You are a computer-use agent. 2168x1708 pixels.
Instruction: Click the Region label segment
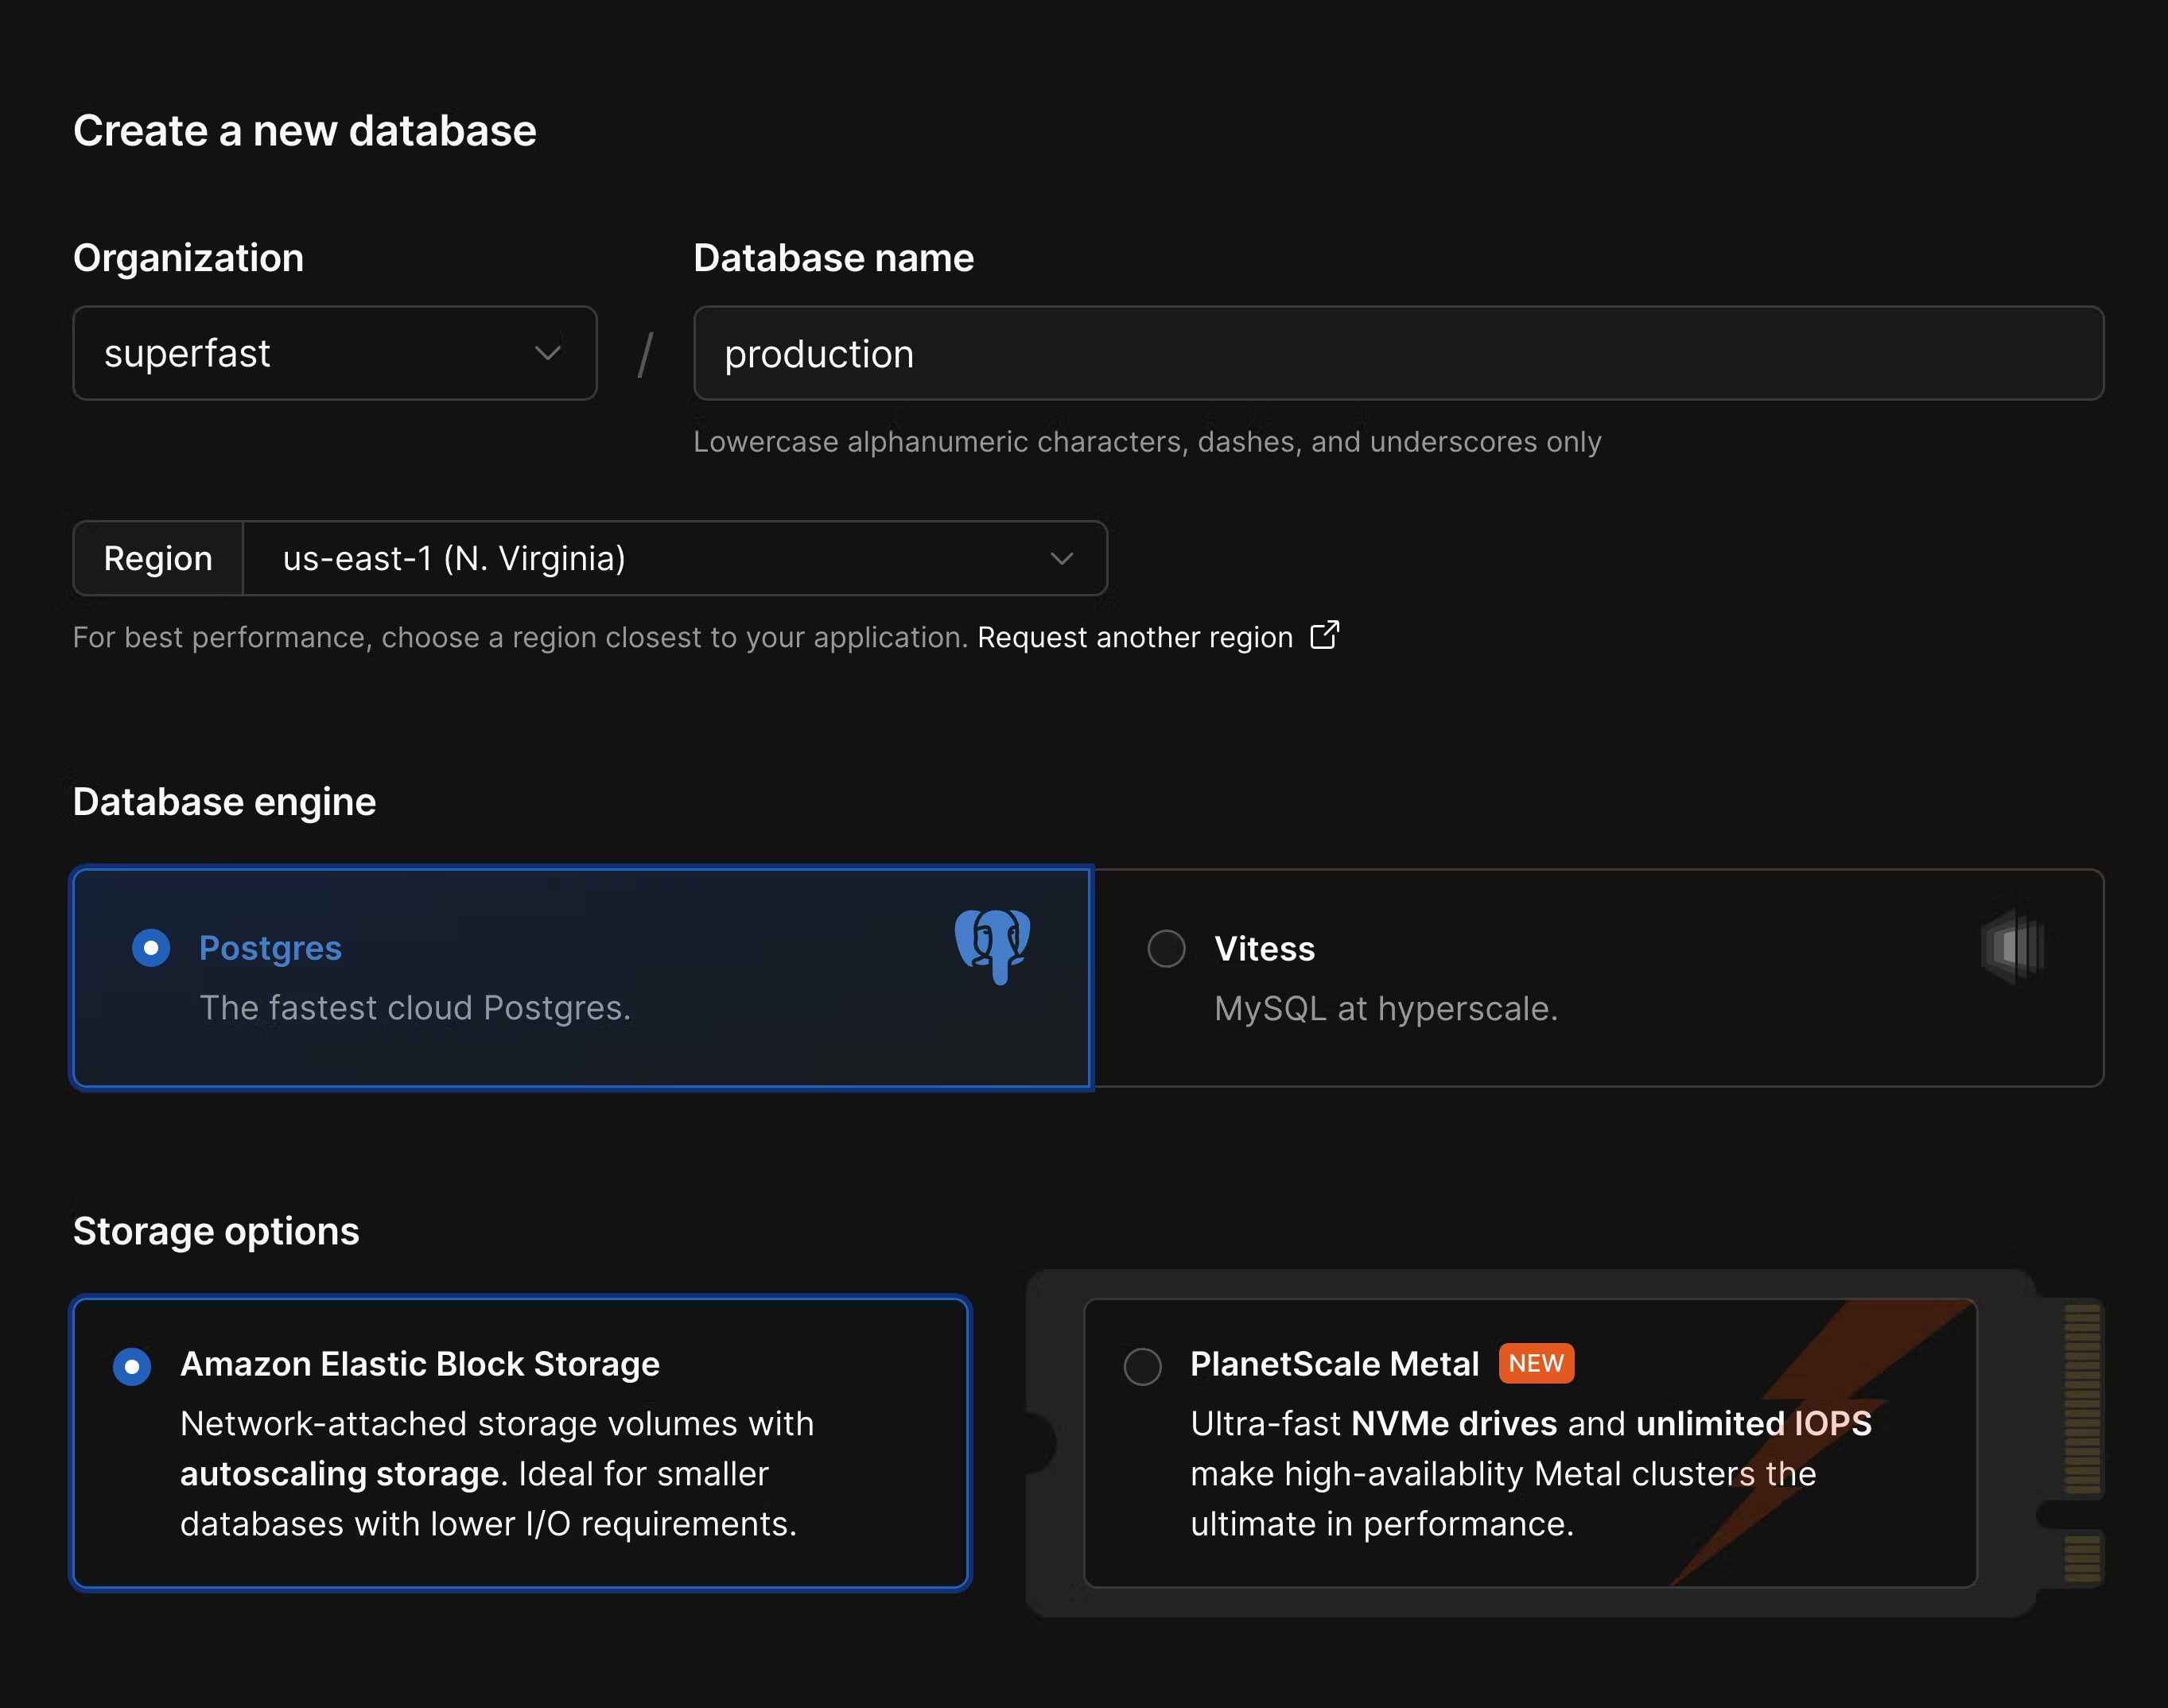point(157,558)
